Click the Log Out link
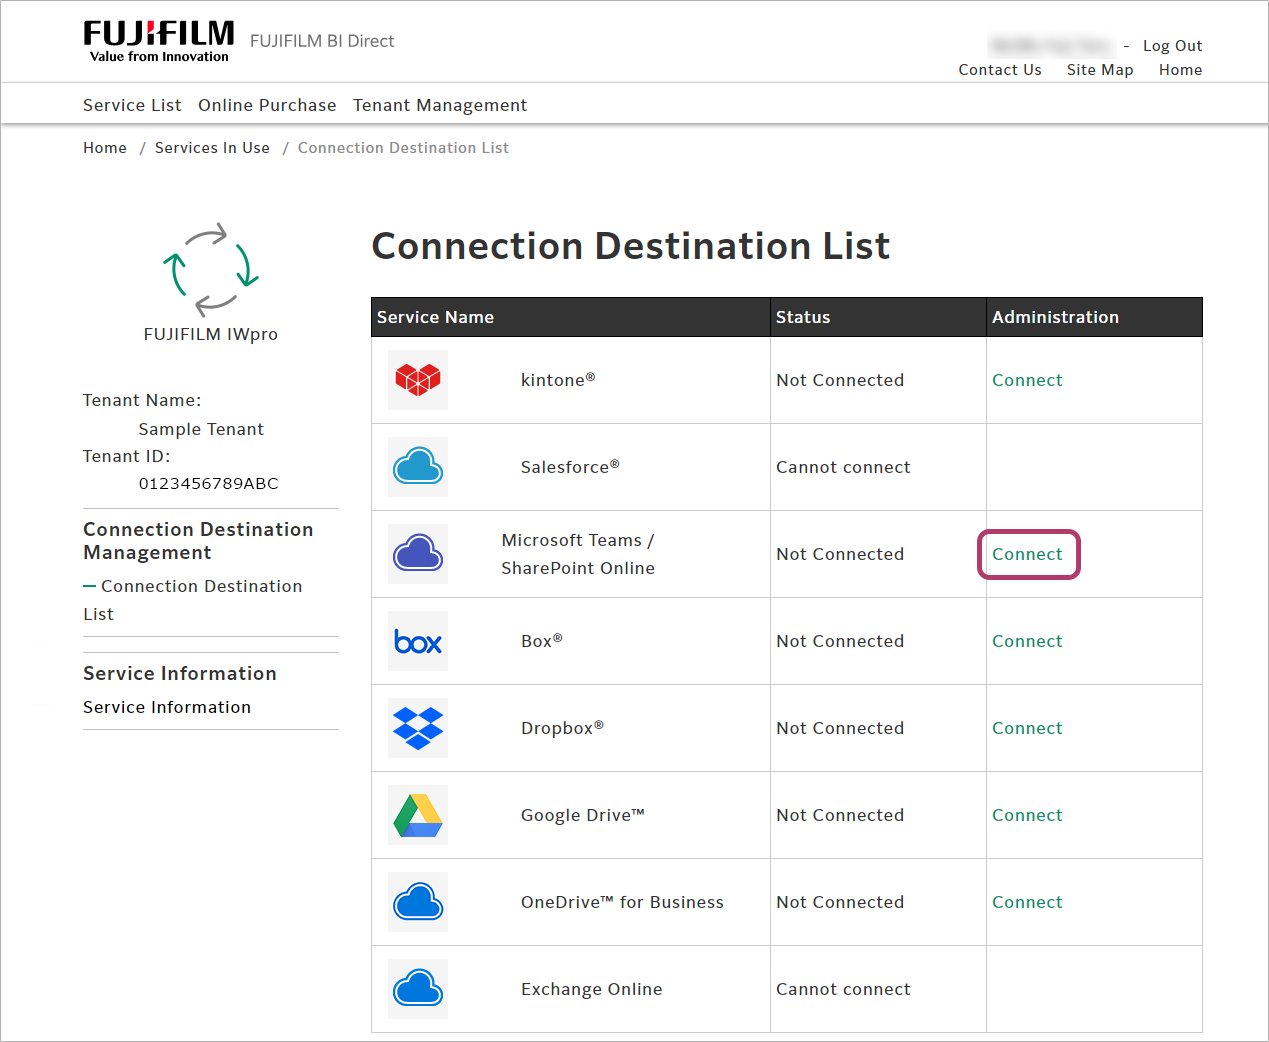 coord(1172,46)
